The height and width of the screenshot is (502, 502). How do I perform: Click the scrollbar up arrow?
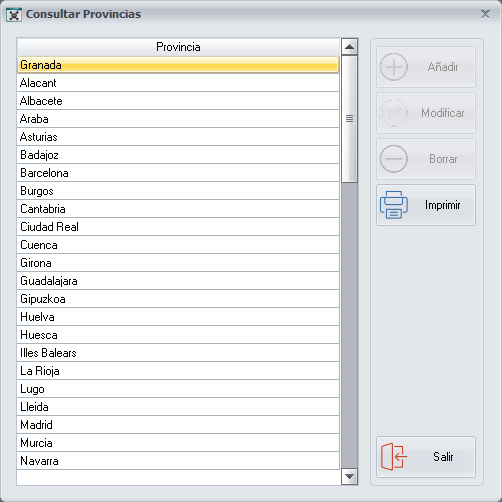tap(349, 47)
